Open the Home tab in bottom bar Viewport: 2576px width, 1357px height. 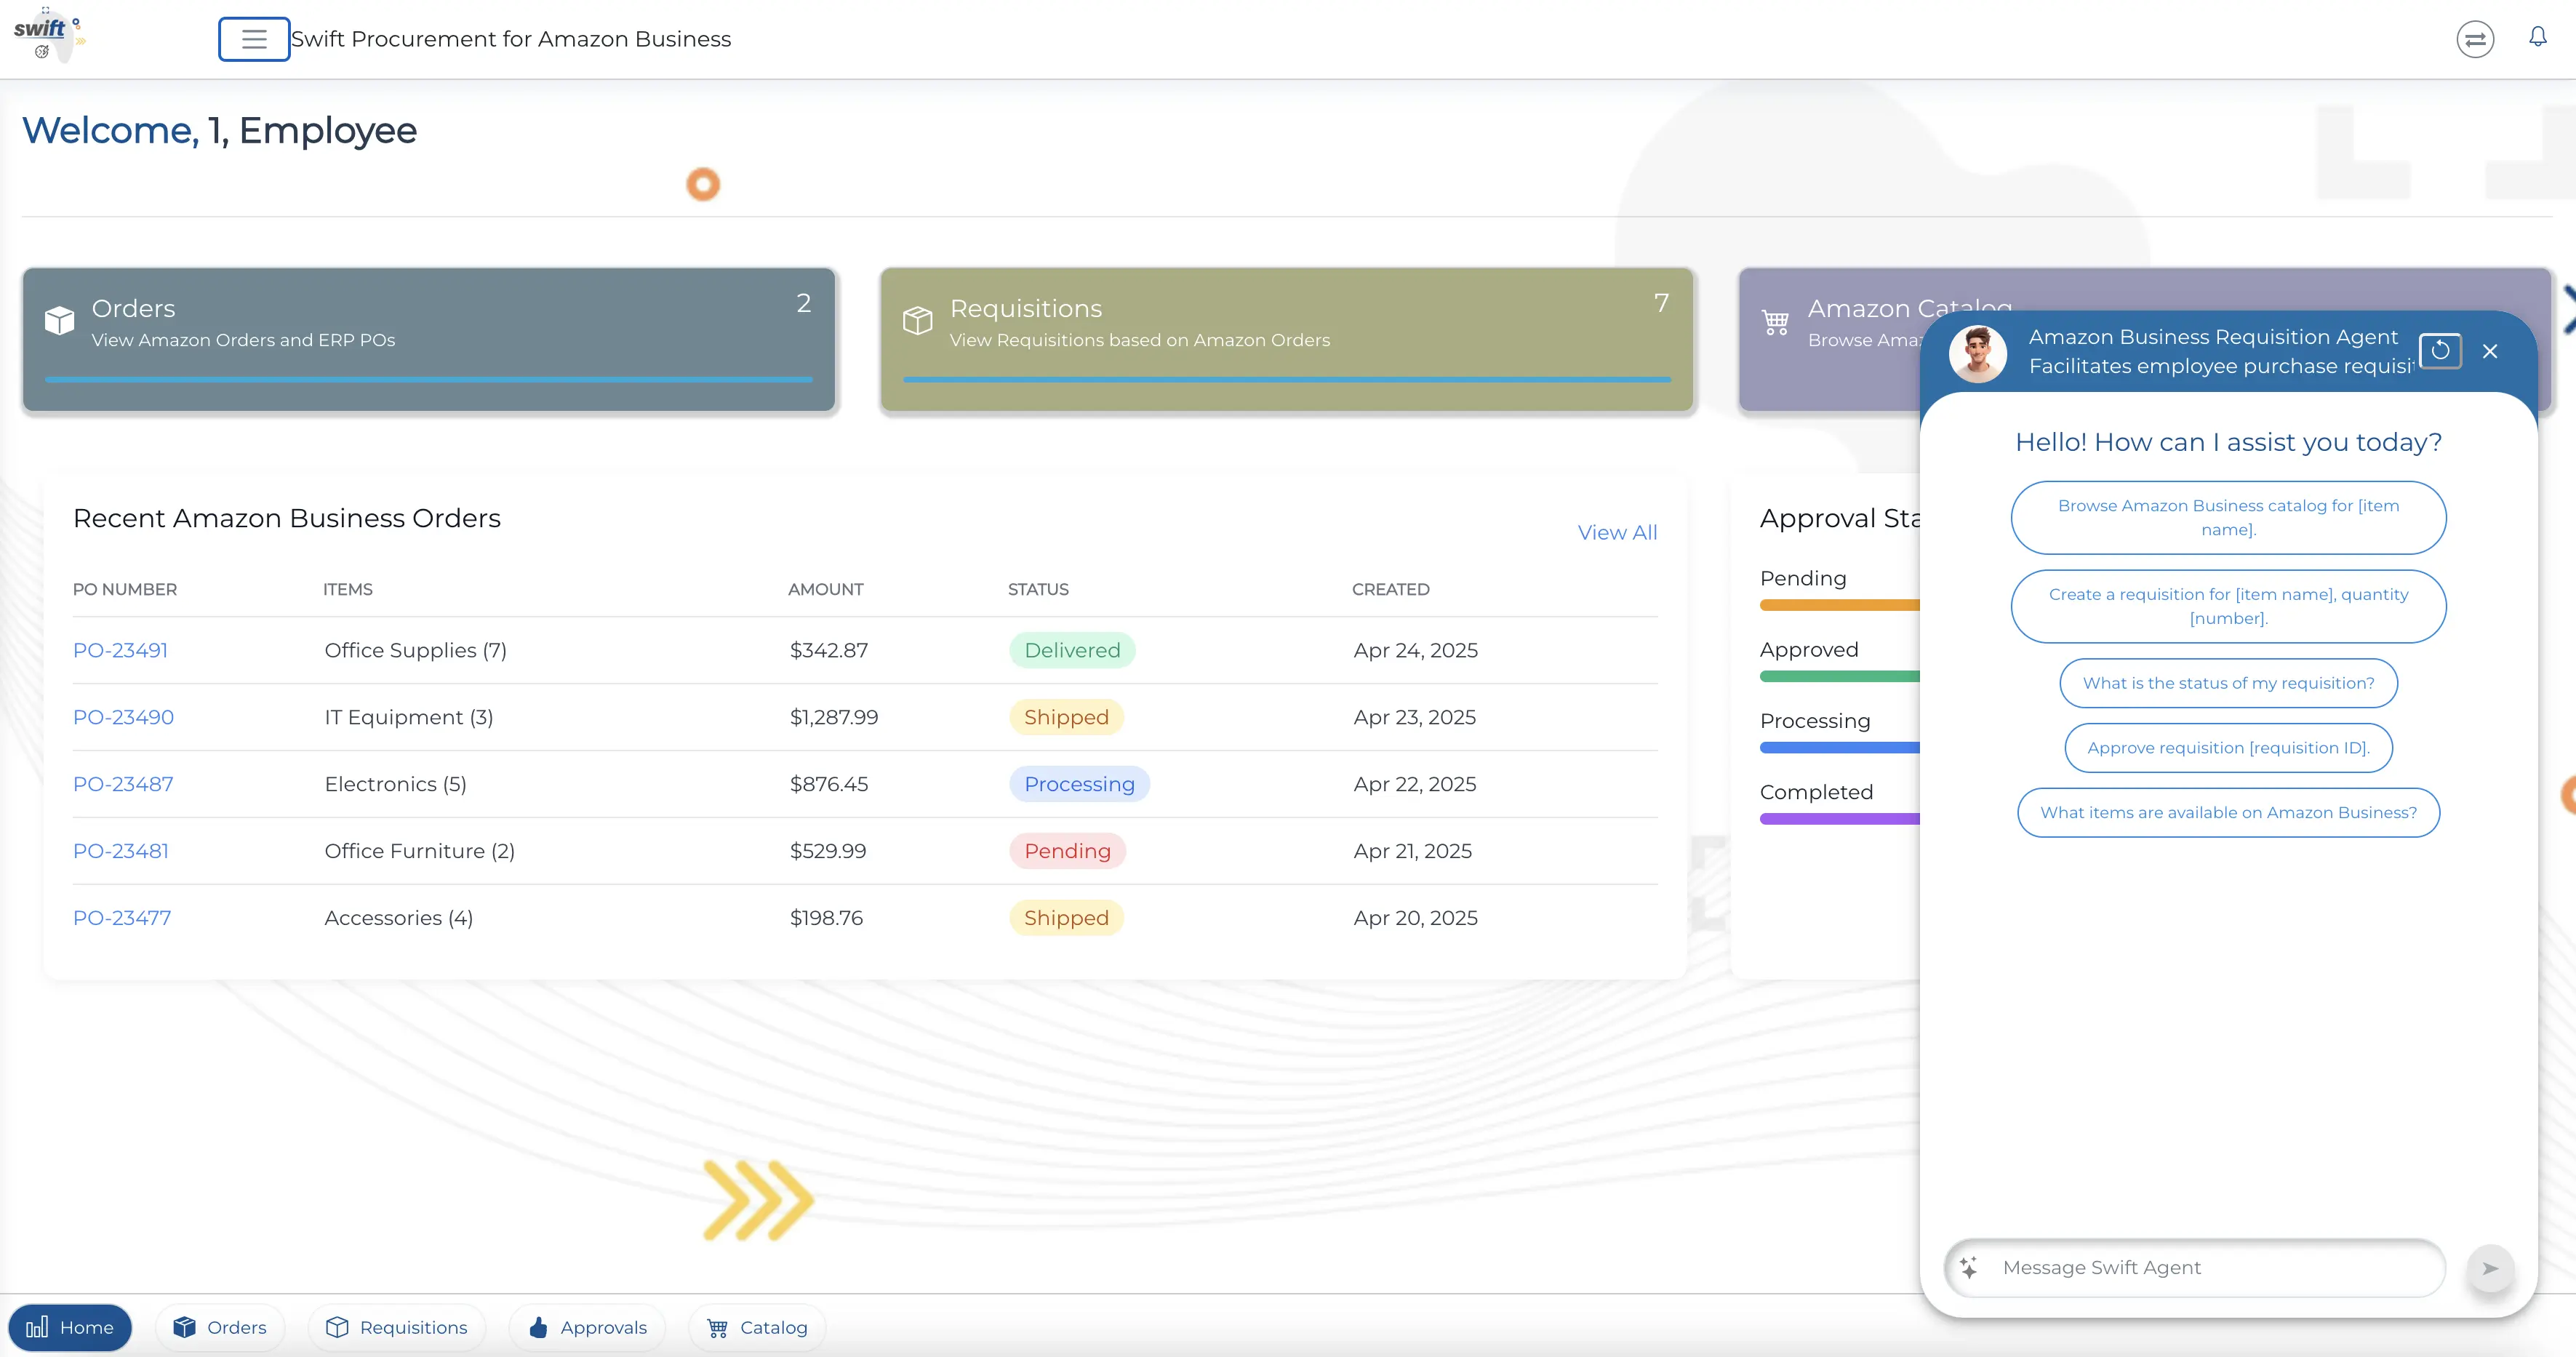tap(70, 1327)
